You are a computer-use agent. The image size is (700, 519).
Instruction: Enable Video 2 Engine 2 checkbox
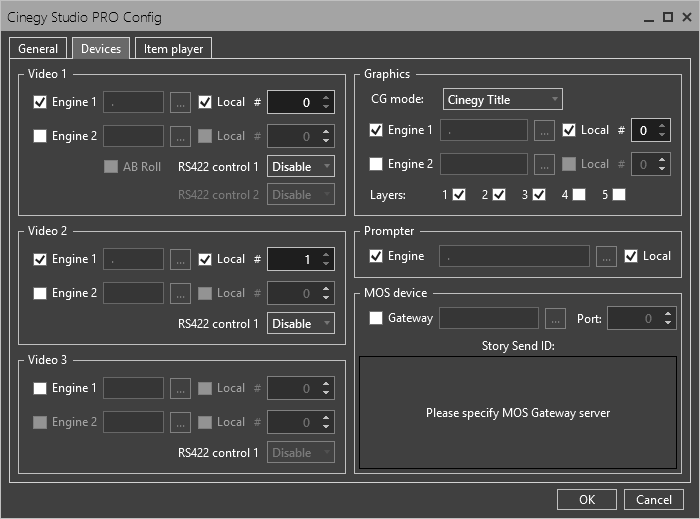[x=40, y=293]
